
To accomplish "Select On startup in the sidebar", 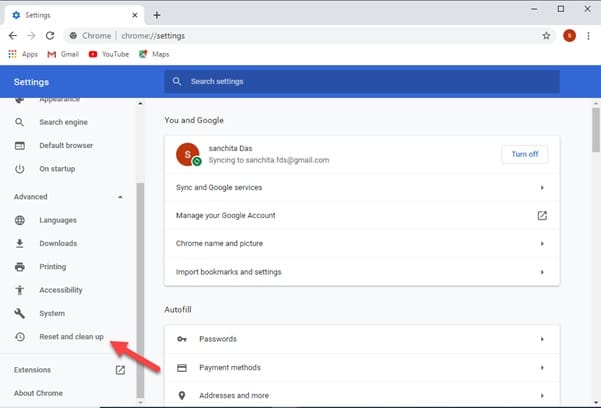I will pos(57,169).
